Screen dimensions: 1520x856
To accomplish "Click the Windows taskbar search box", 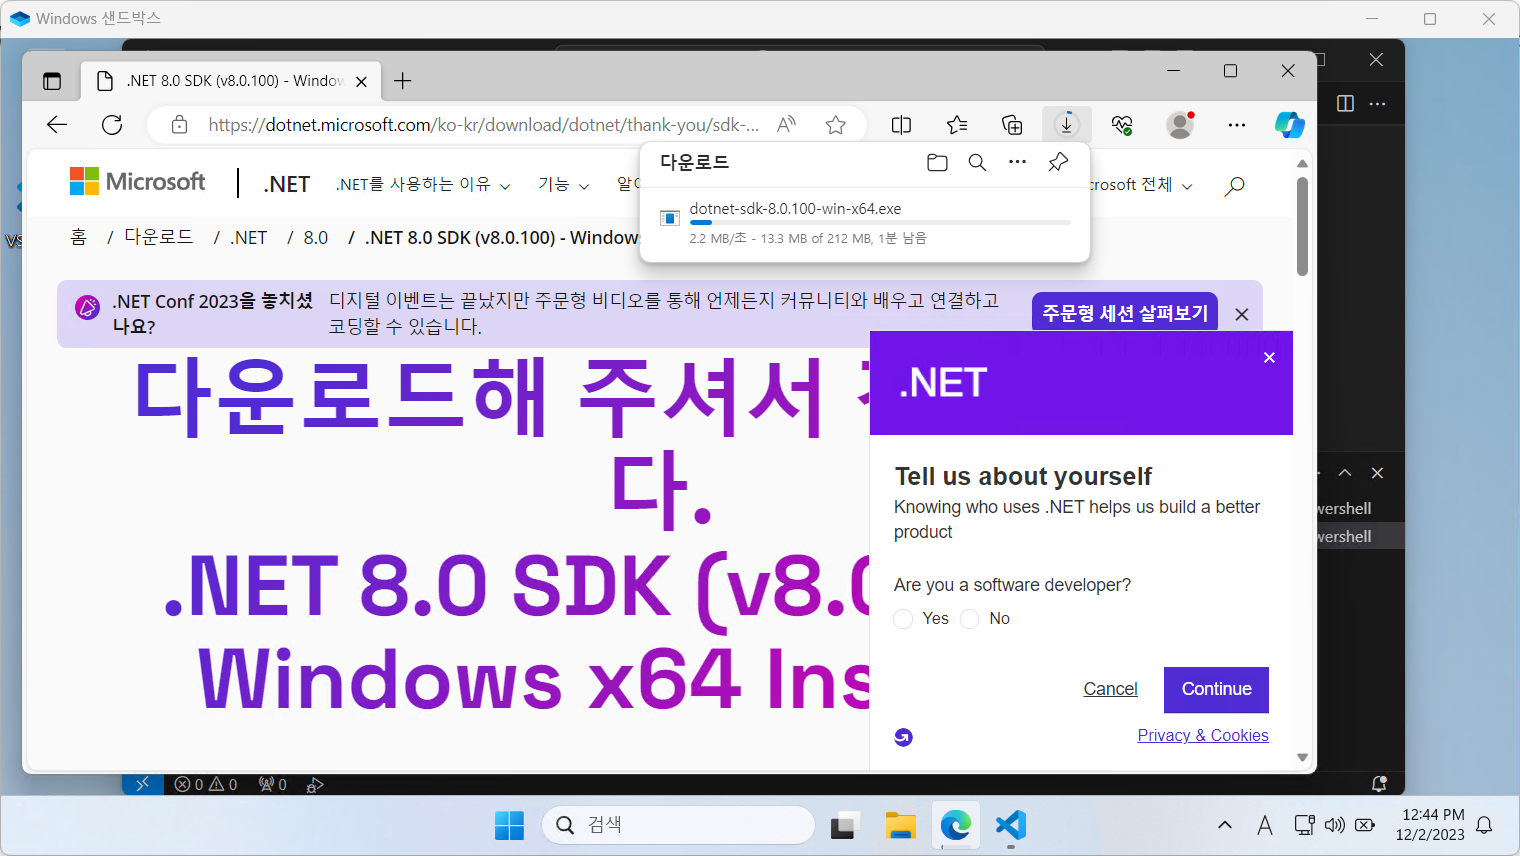I will [x=678, y=825].
